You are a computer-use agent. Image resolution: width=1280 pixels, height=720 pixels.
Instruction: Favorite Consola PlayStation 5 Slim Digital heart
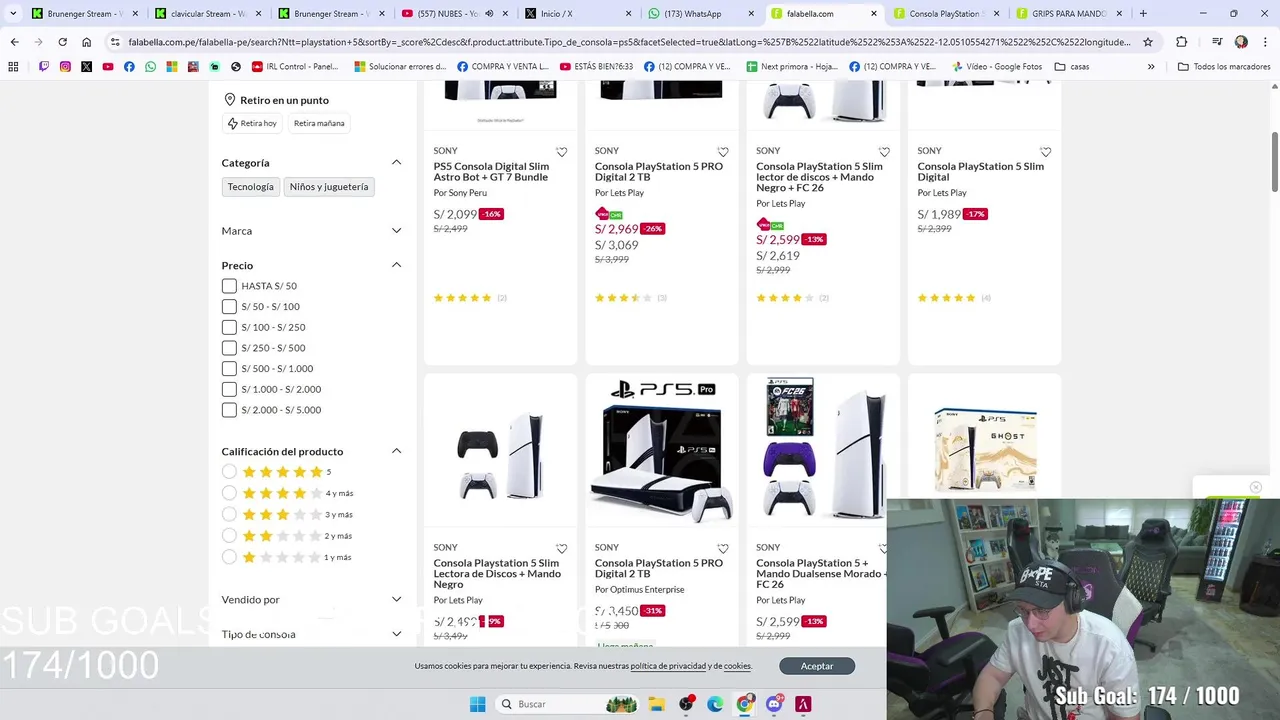pyautogui.click(x=1045, y=152)
